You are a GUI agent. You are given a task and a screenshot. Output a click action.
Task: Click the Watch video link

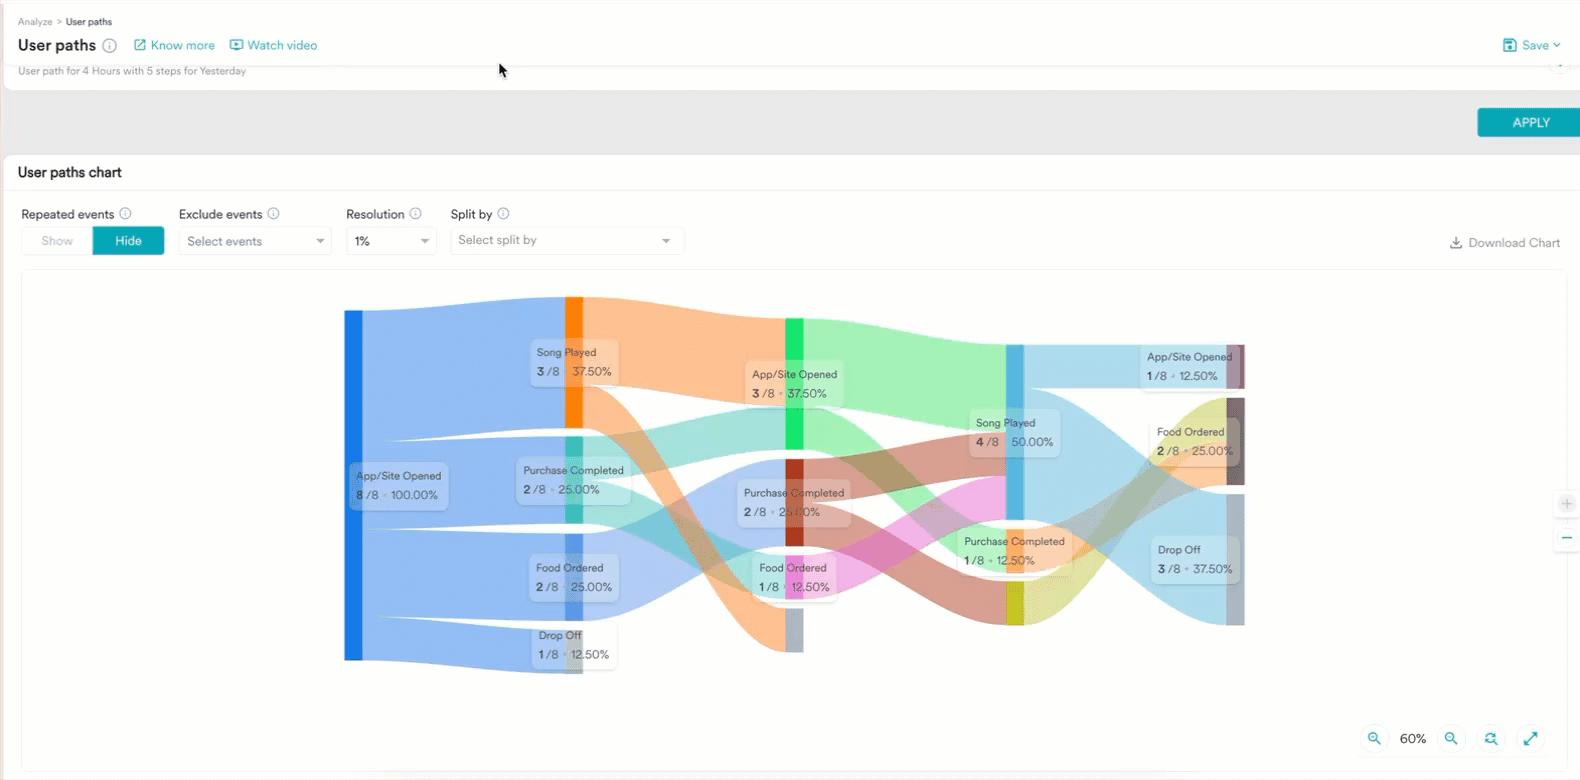273,45
